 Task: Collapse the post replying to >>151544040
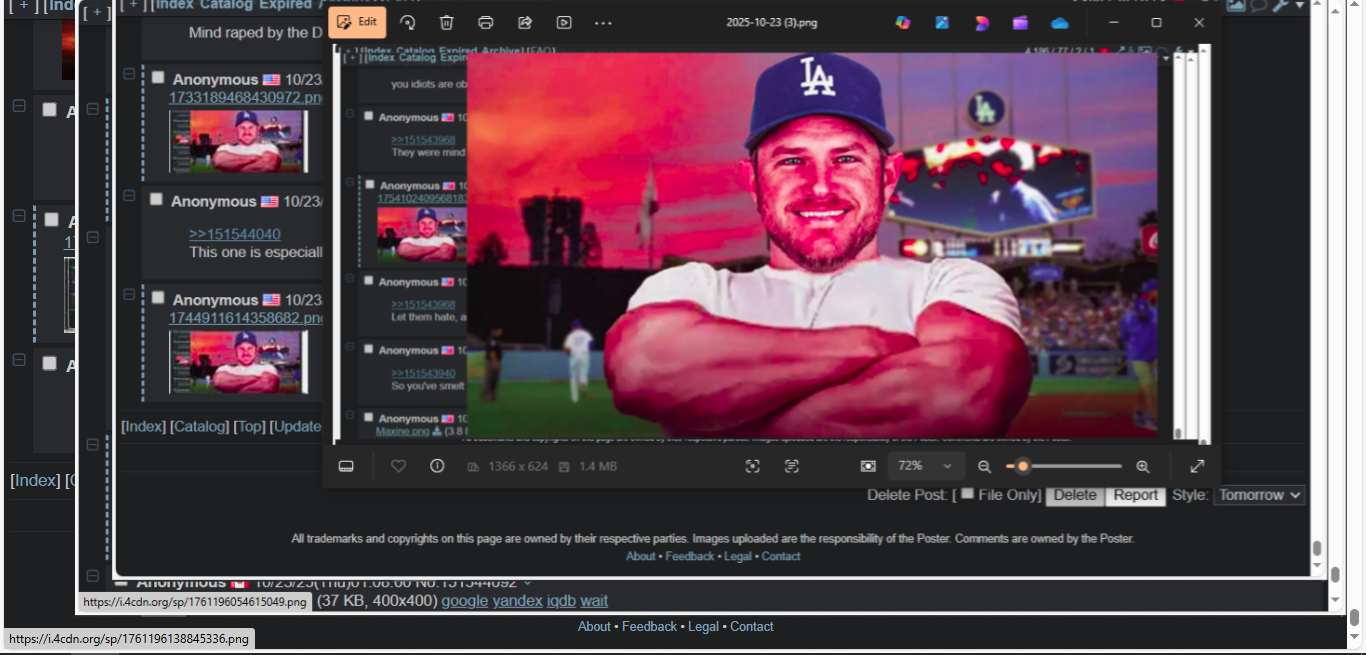point(129,196)
